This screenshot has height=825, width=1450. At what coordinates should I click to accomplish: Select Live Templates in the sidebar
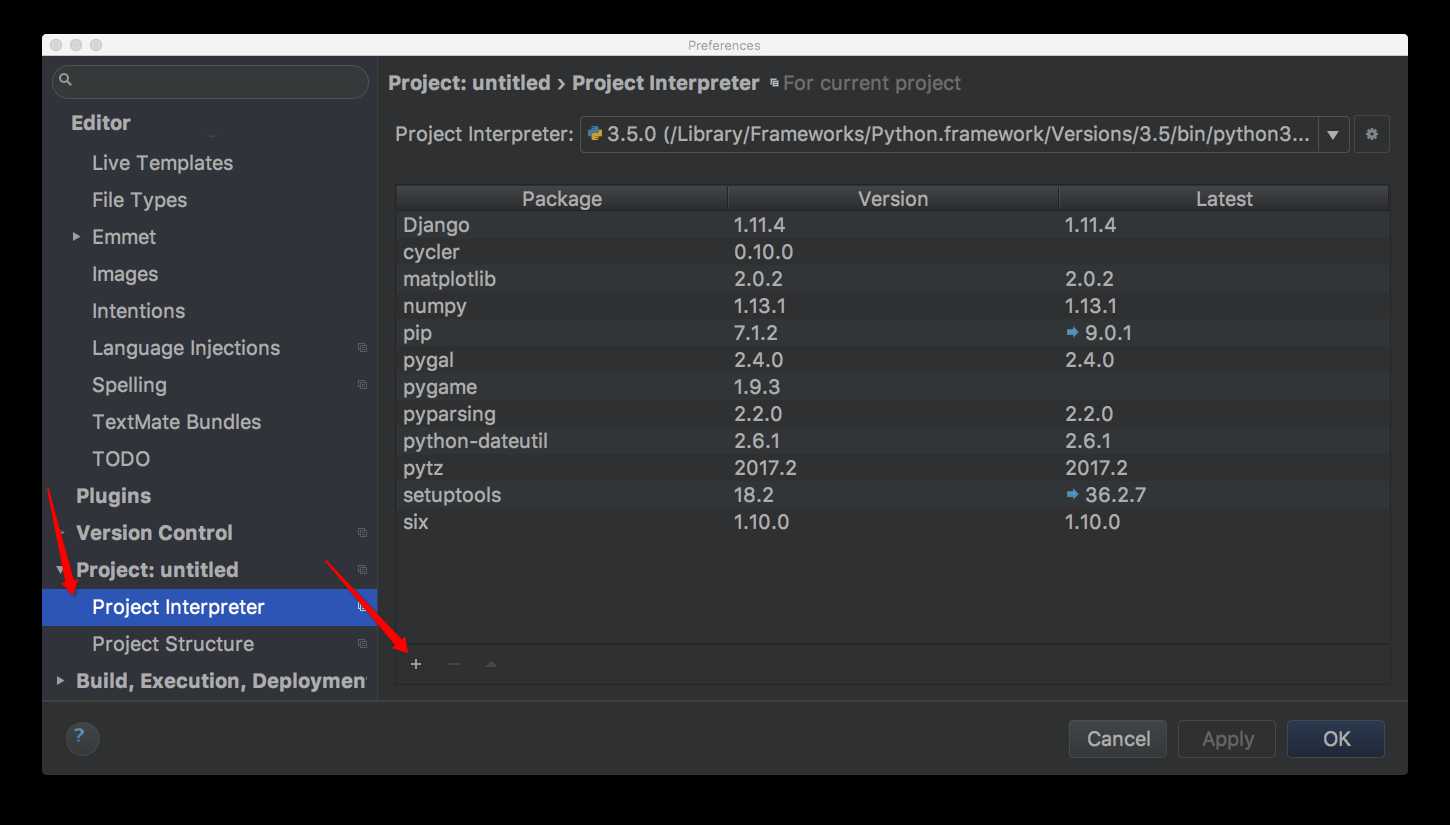pos(162,163)
